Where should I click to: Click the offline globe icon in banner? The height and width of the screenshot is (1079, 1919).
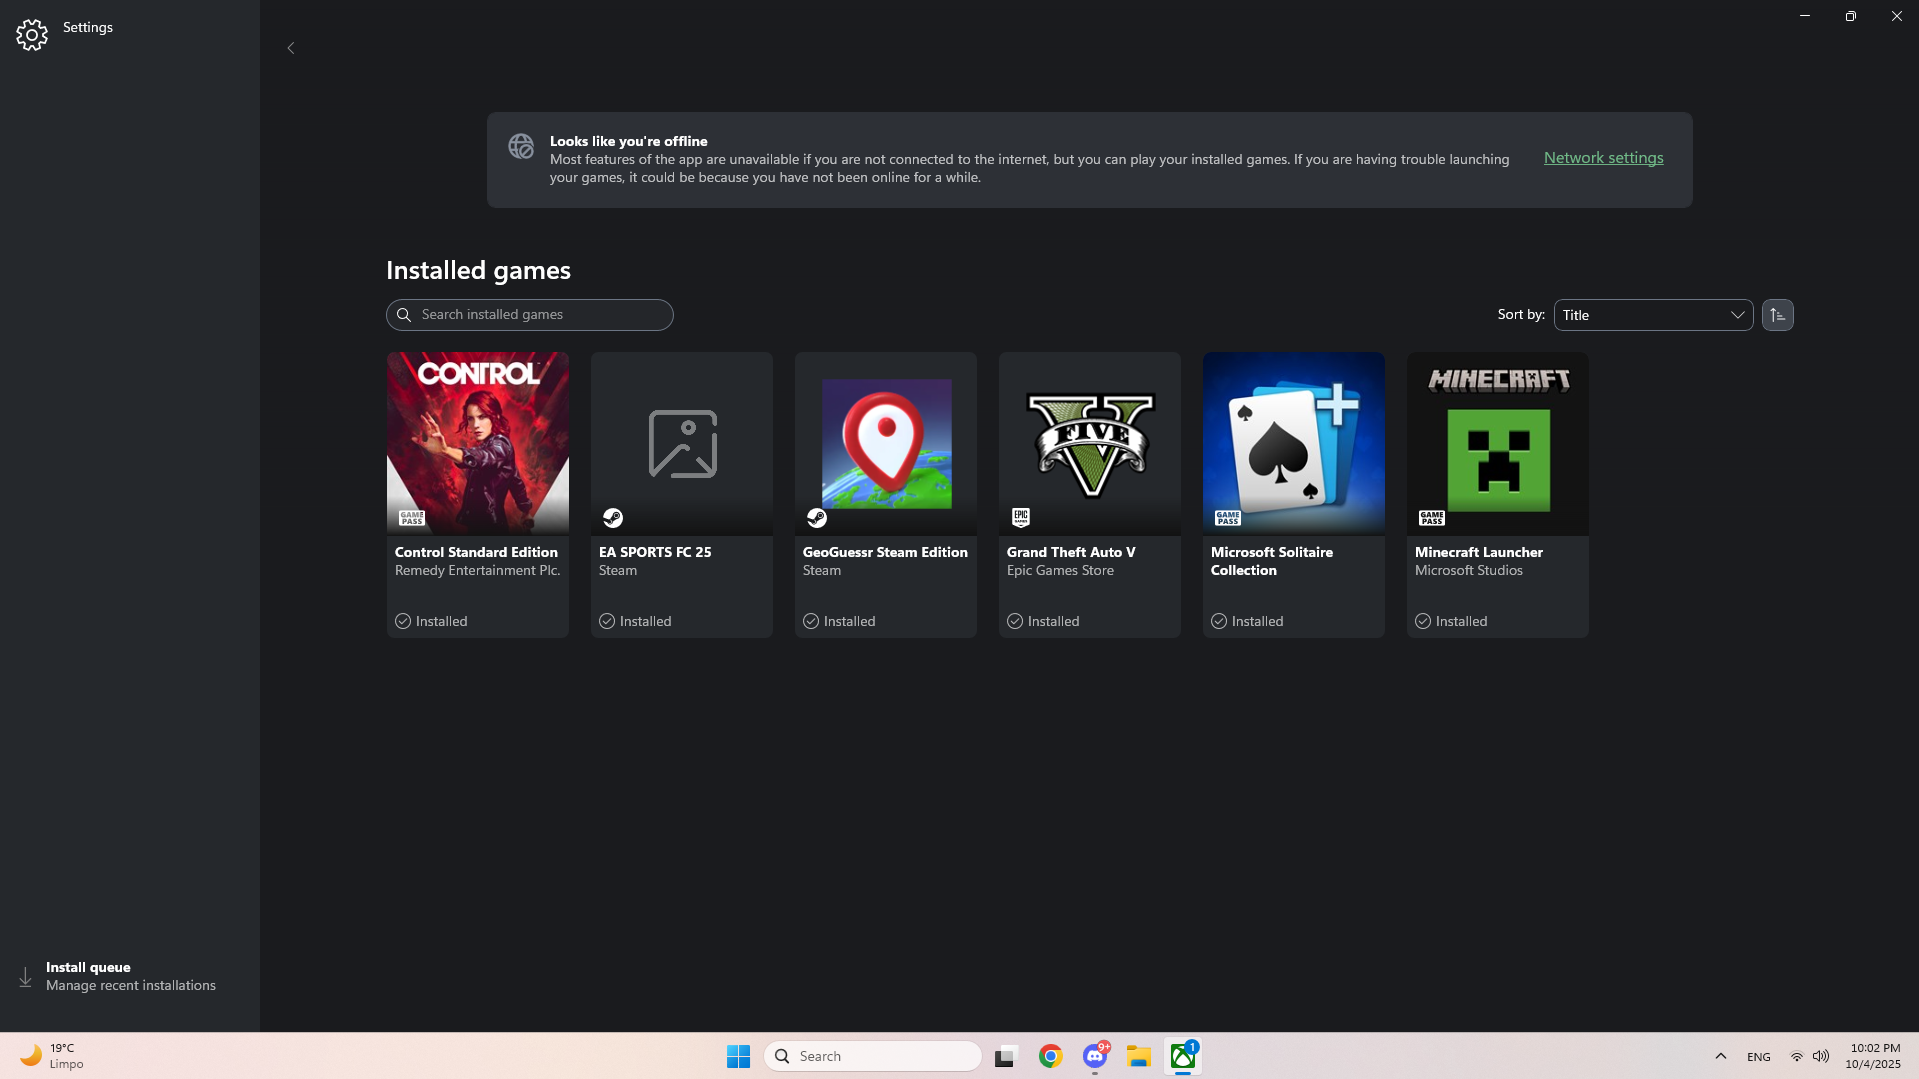coord(521,146)
